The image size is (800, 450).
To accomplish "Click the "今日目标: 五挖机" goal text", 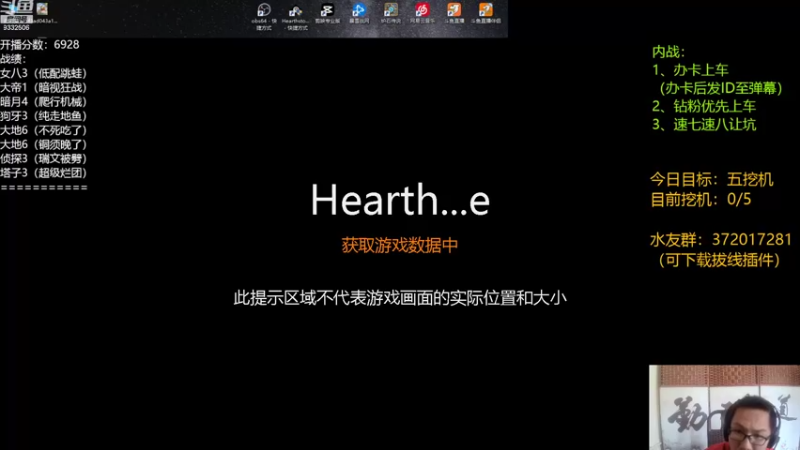I will [712, 180].
